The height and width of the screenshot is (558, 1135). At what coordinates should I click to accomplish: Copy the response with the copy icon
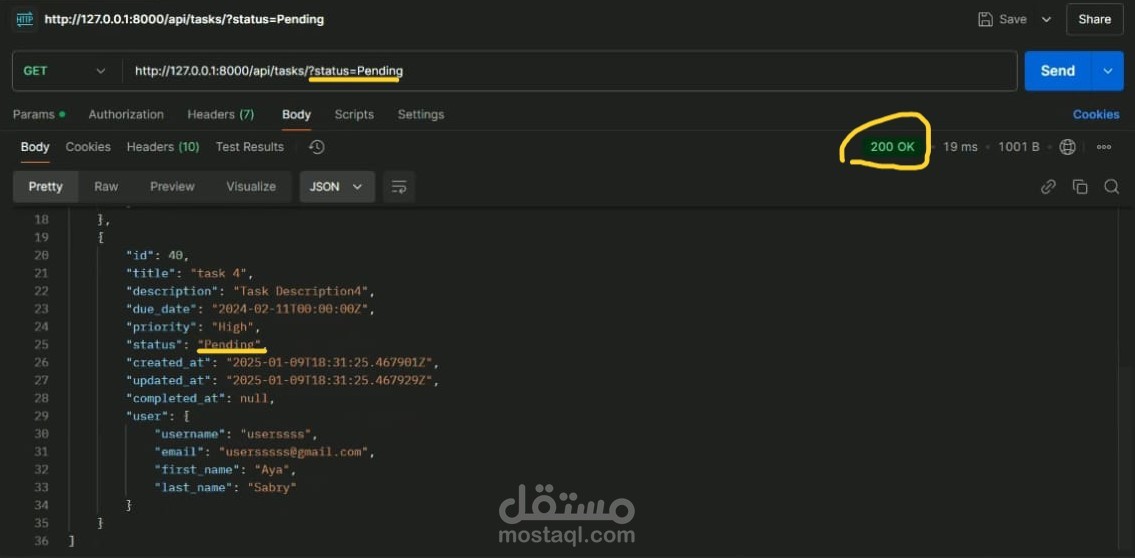coord(1080,187)
